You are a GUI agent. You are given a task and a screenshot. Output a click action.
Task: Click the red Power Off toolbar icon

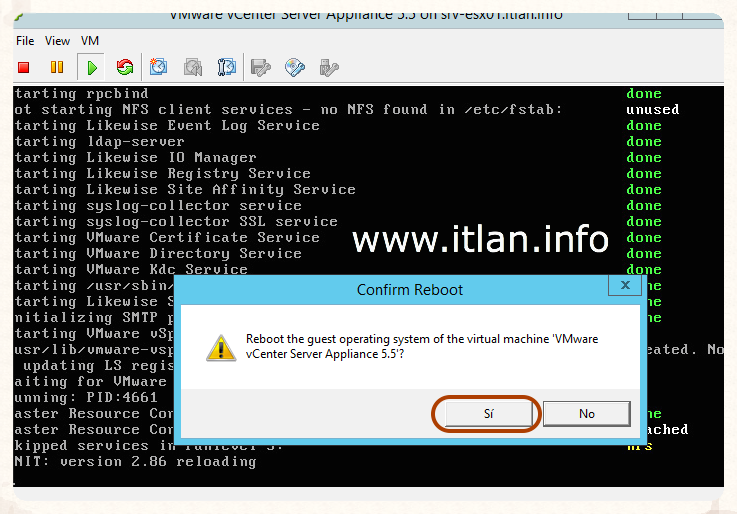[24, 68]
